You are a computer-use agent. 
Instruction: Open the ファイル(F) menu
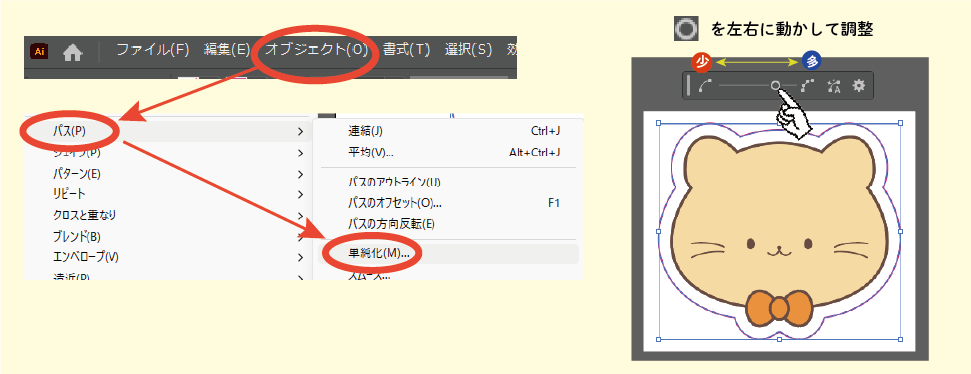coord(152,50)
